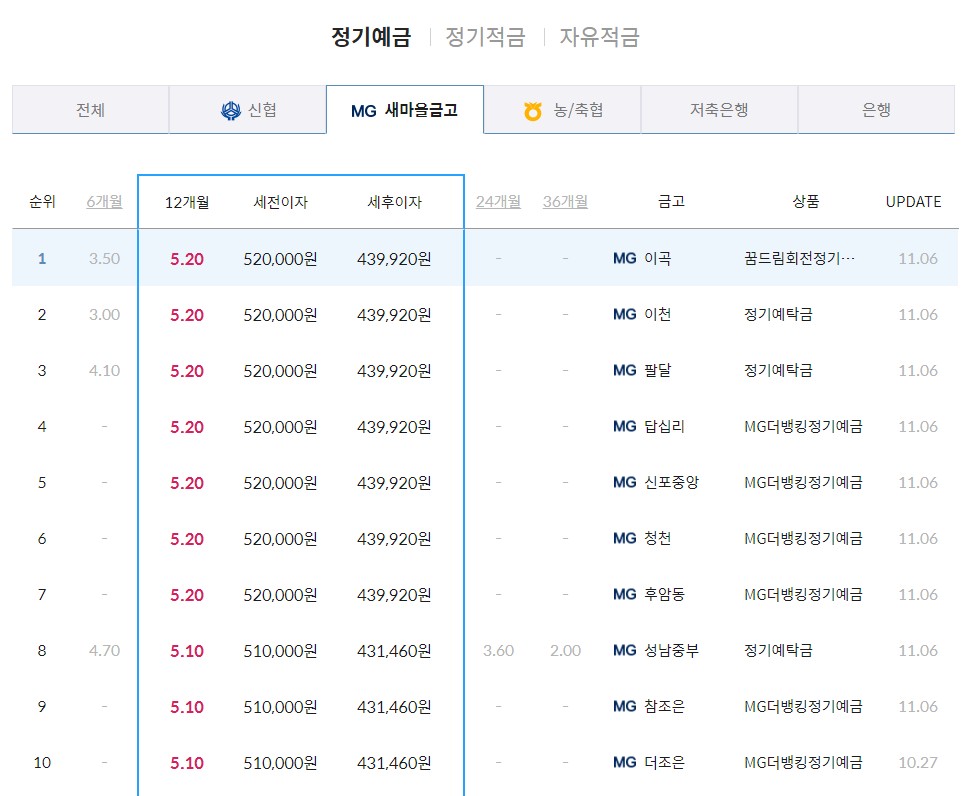Select the 은행 tab

pyautogui.click(x=877, y=110)
